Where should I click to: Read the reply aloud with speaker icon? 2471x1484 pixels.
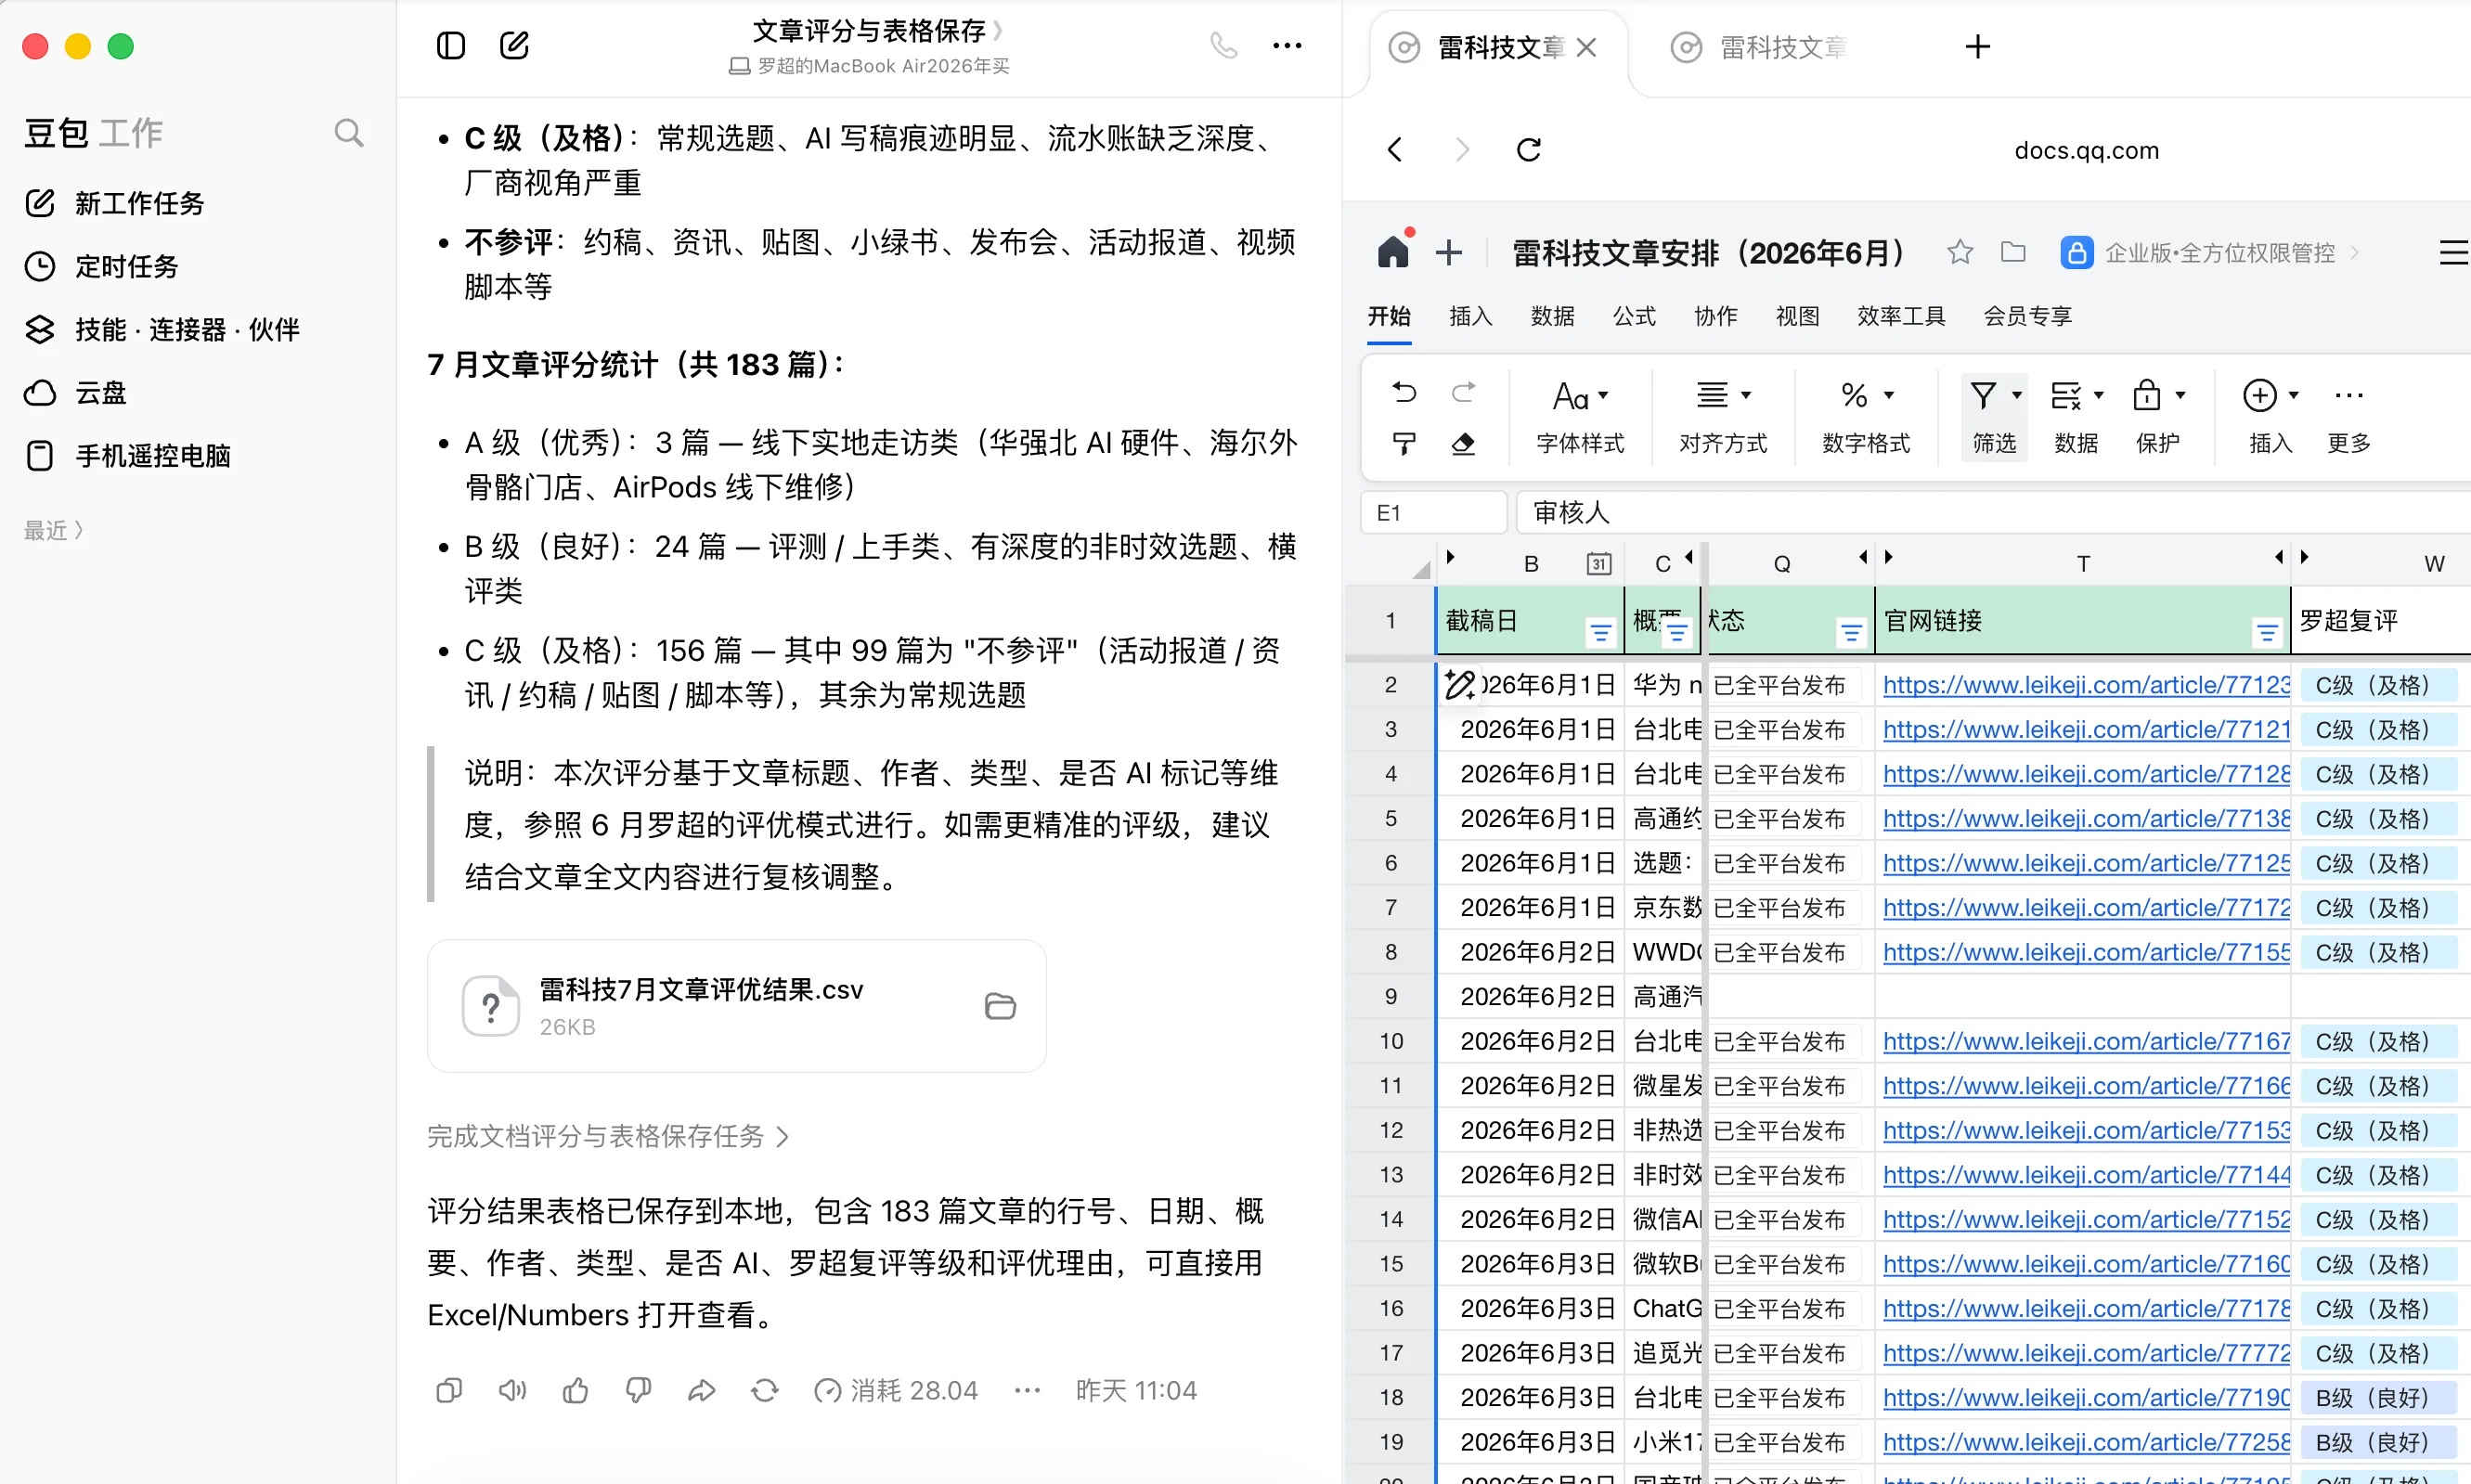(512, 1390)
